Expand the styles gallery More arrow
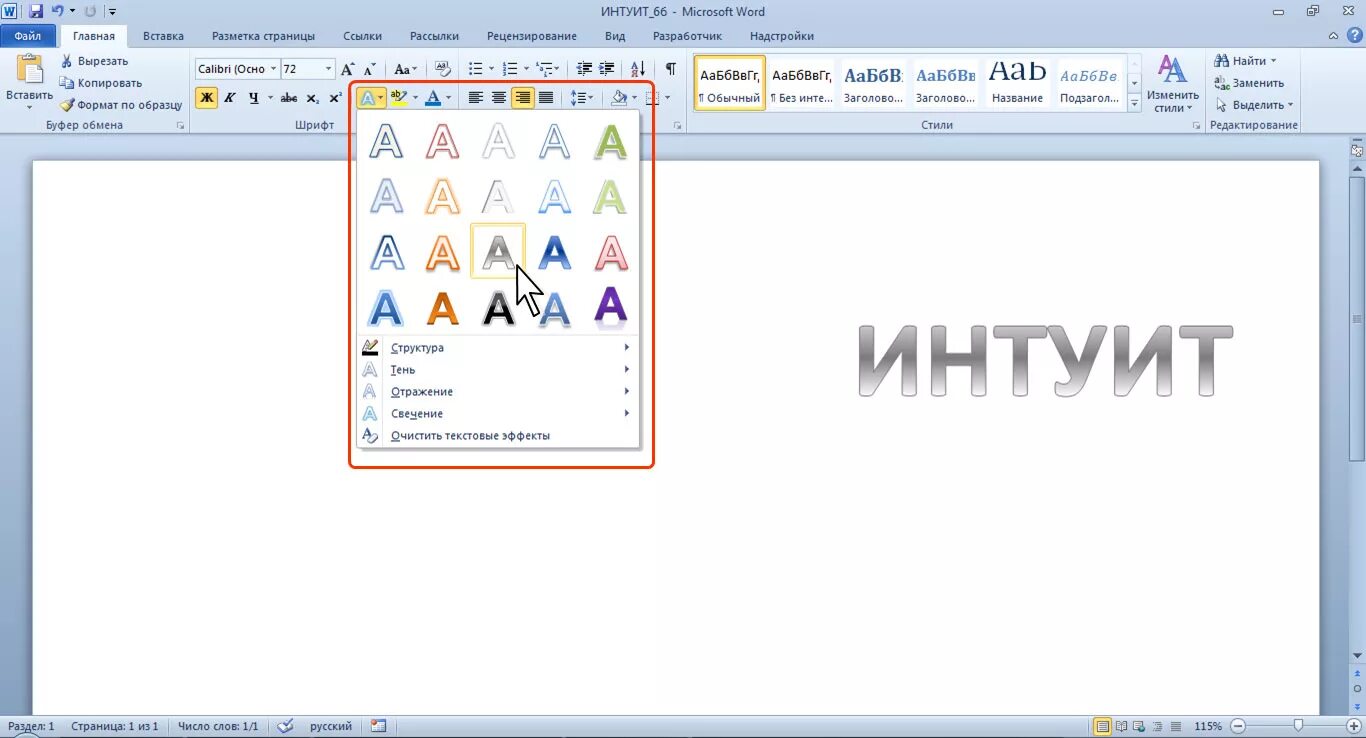Screen dimensions: 1366x738 click(1135, 104)
